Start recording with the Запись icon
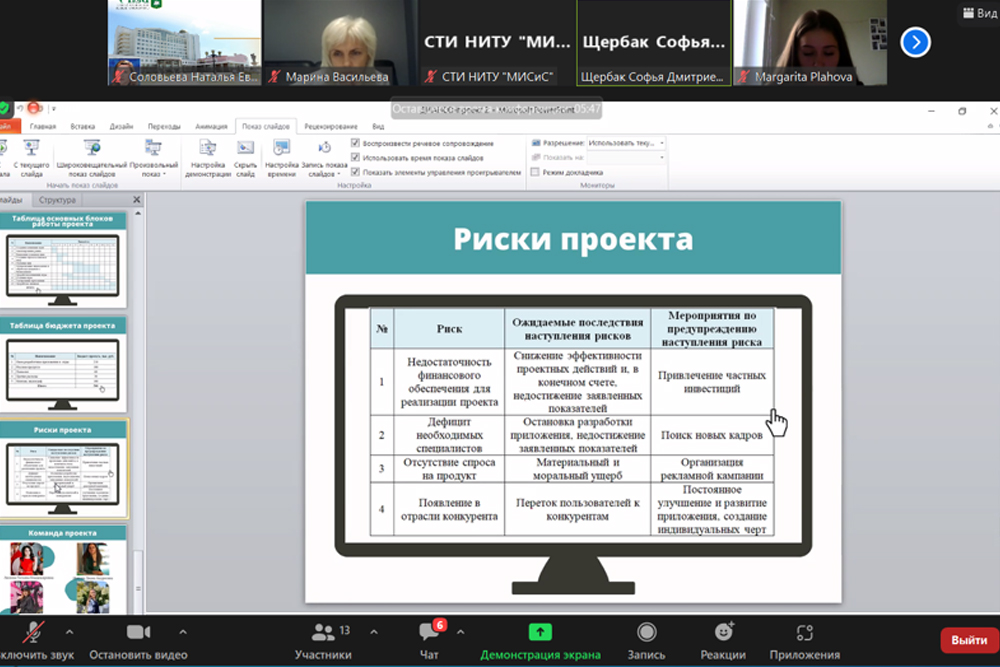The image size is (1000, 667). point(647,633)
